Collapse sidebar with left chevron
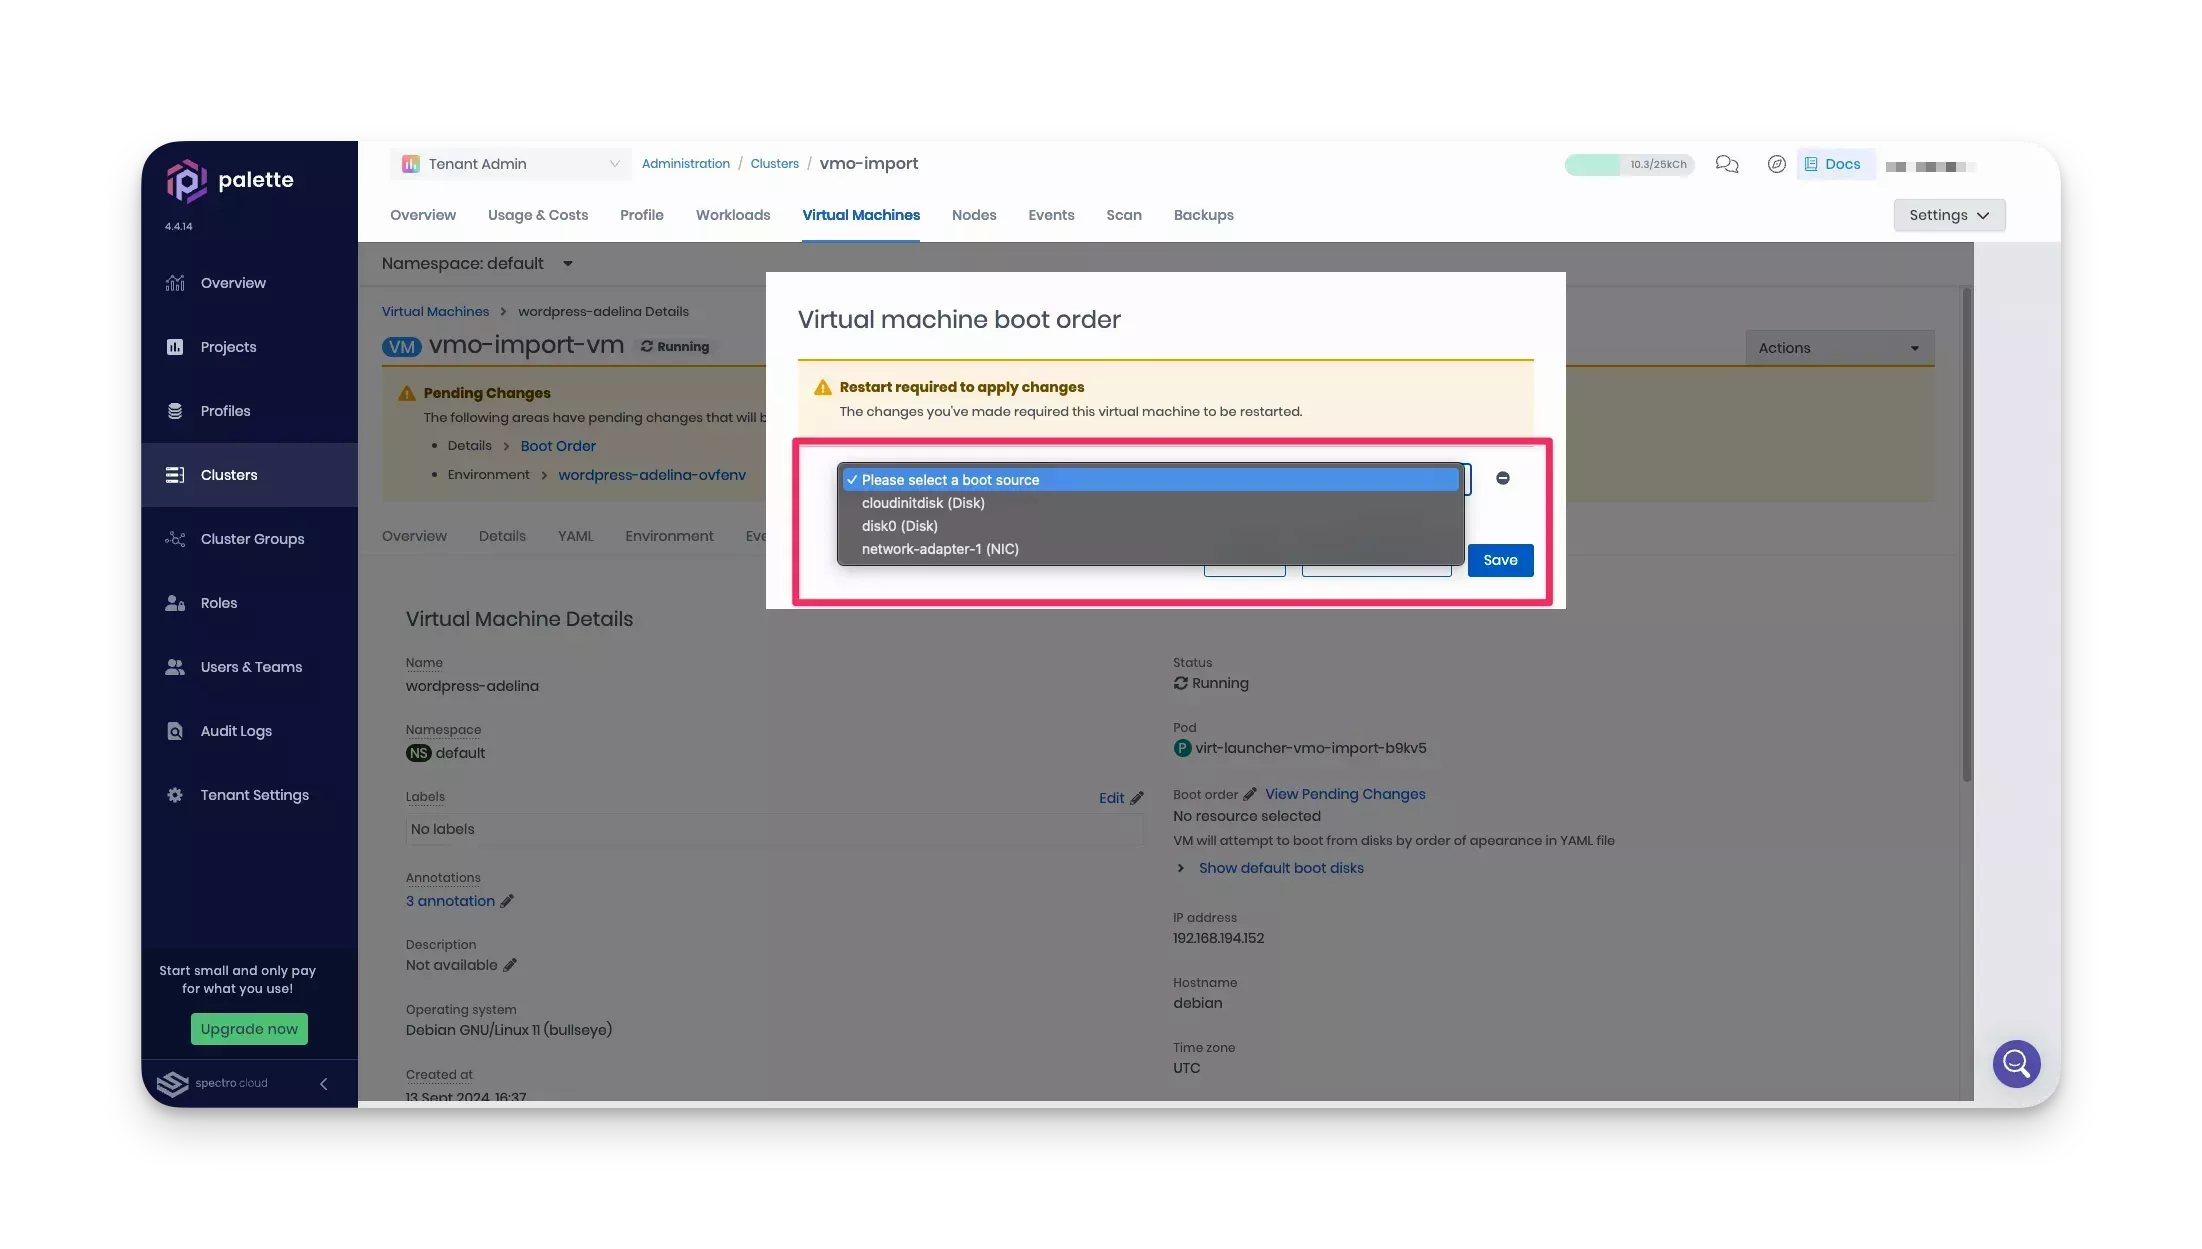Screen dimensions: 2202x1249 click(x=323, y=1083)
